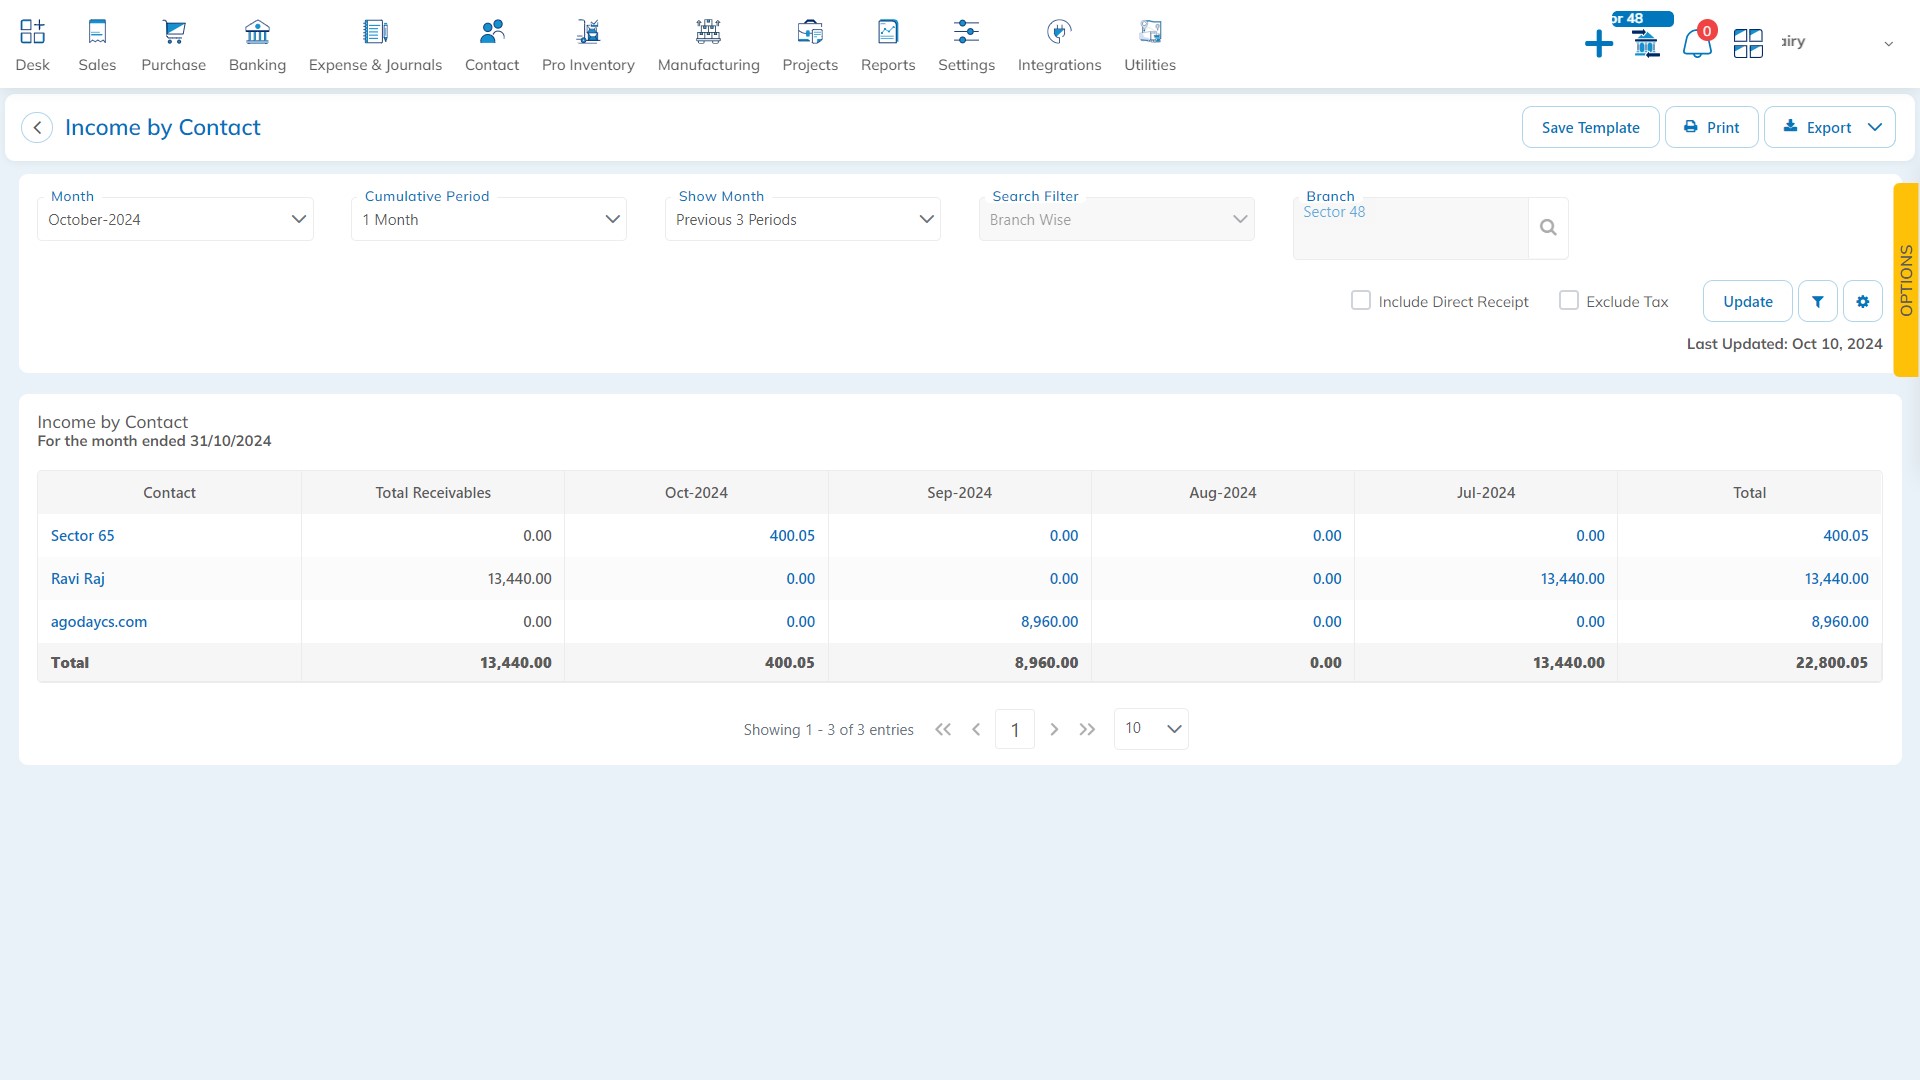Click the Aug-2024 column header

pyautogui.click(x=1222, y=493)
